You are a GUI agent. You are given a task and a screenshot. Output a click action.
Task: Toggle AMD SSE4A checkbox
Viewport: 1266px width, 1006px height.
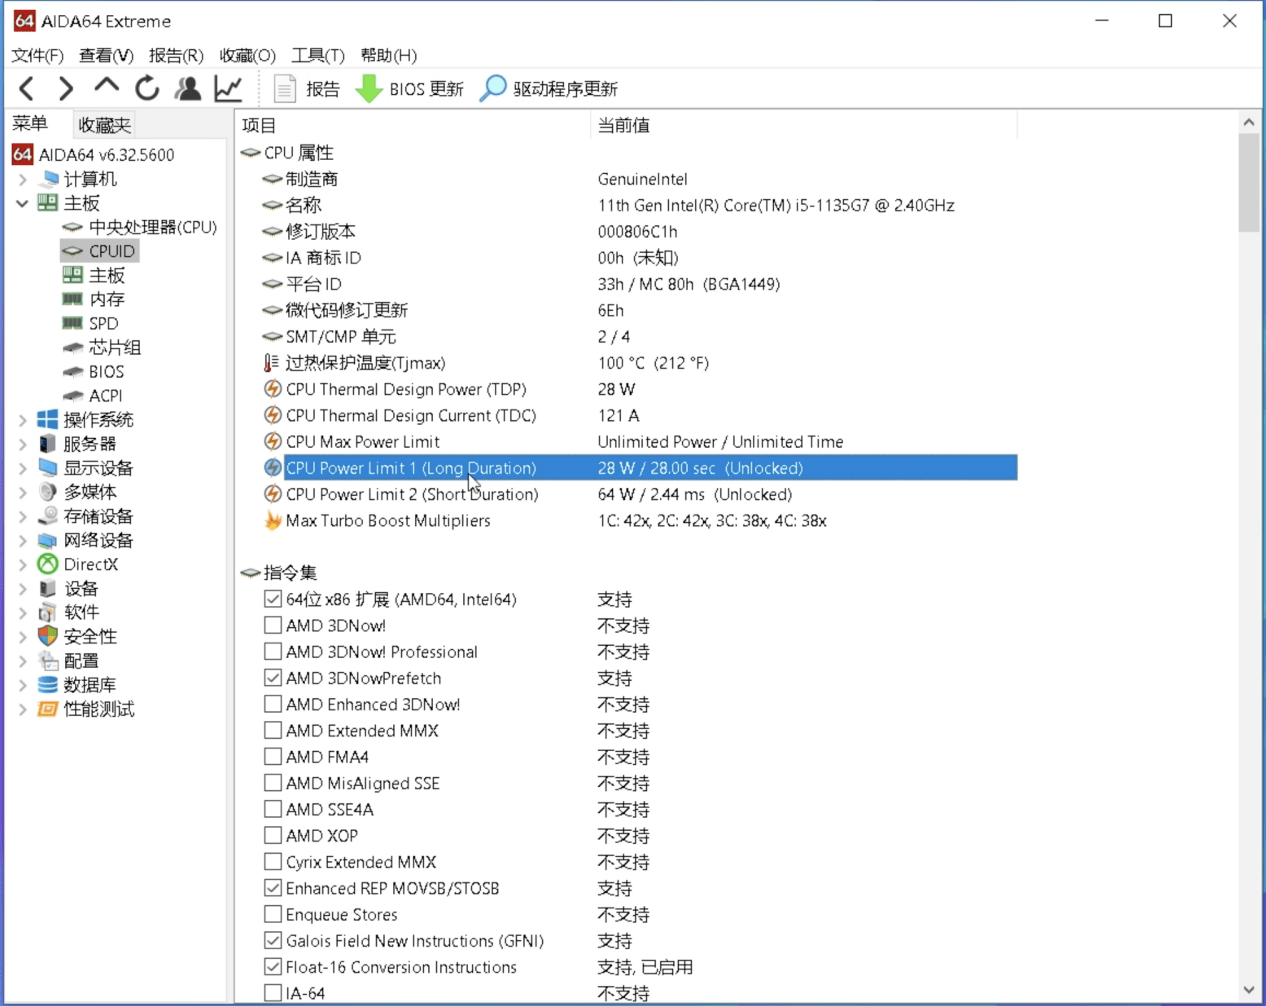[x=273, y=809]
